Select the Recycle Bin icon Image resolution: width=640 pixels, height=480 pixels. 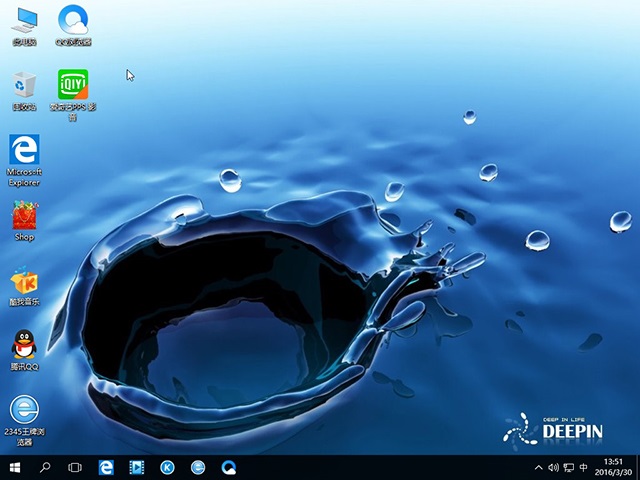point(24,84)
